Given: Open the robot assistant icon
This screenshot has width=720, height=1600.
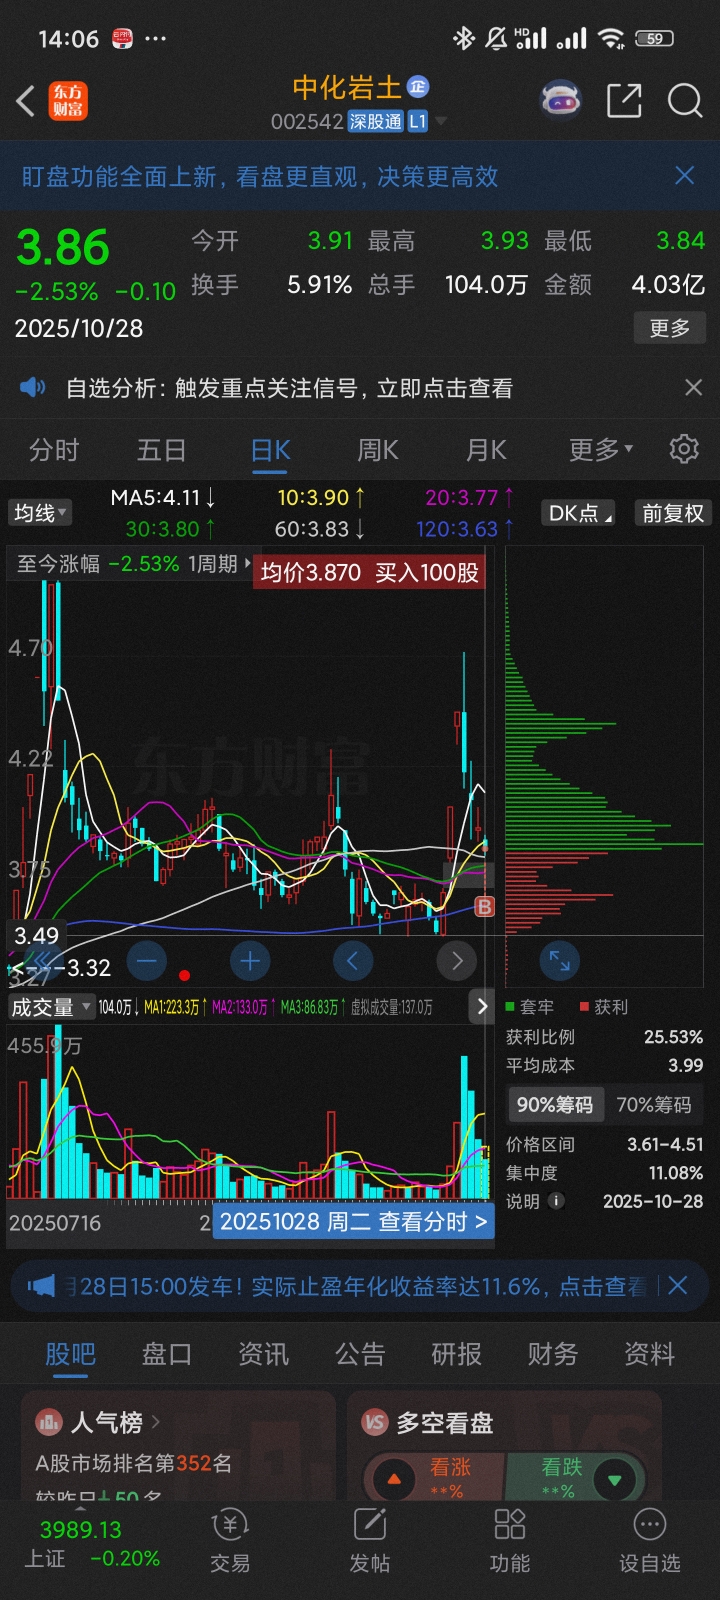Looking at the screenshot, I should tap(561, 100).
